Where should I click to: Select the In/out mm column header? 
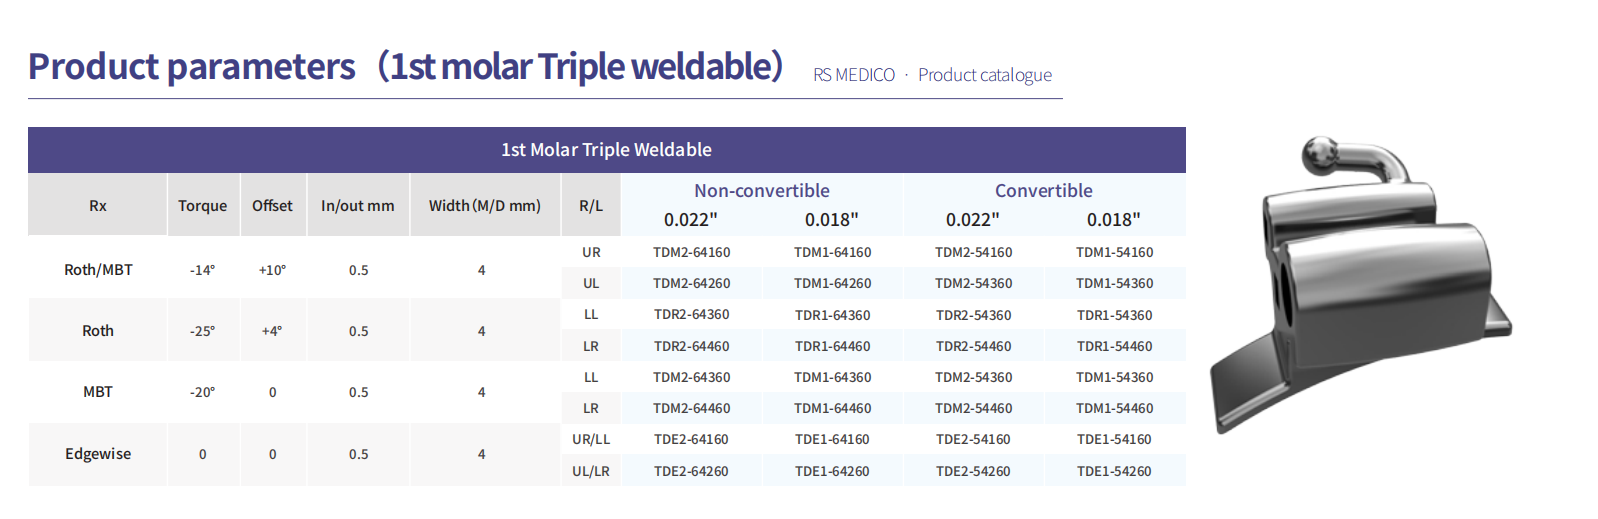tap(358, 205)
